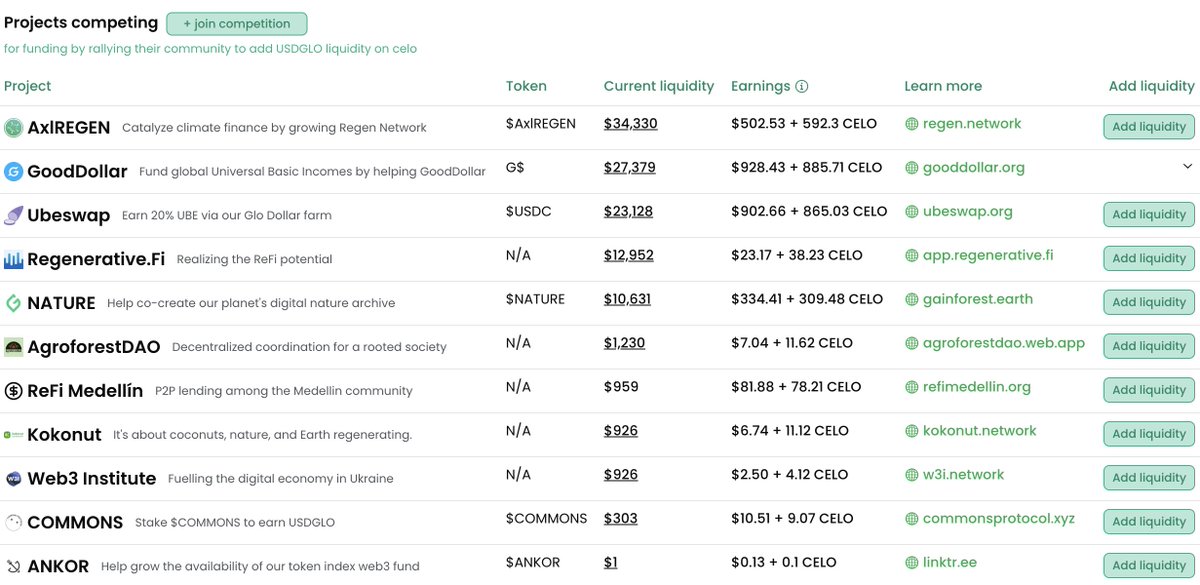Open the refimedellin.org link

tap(977, 387)
